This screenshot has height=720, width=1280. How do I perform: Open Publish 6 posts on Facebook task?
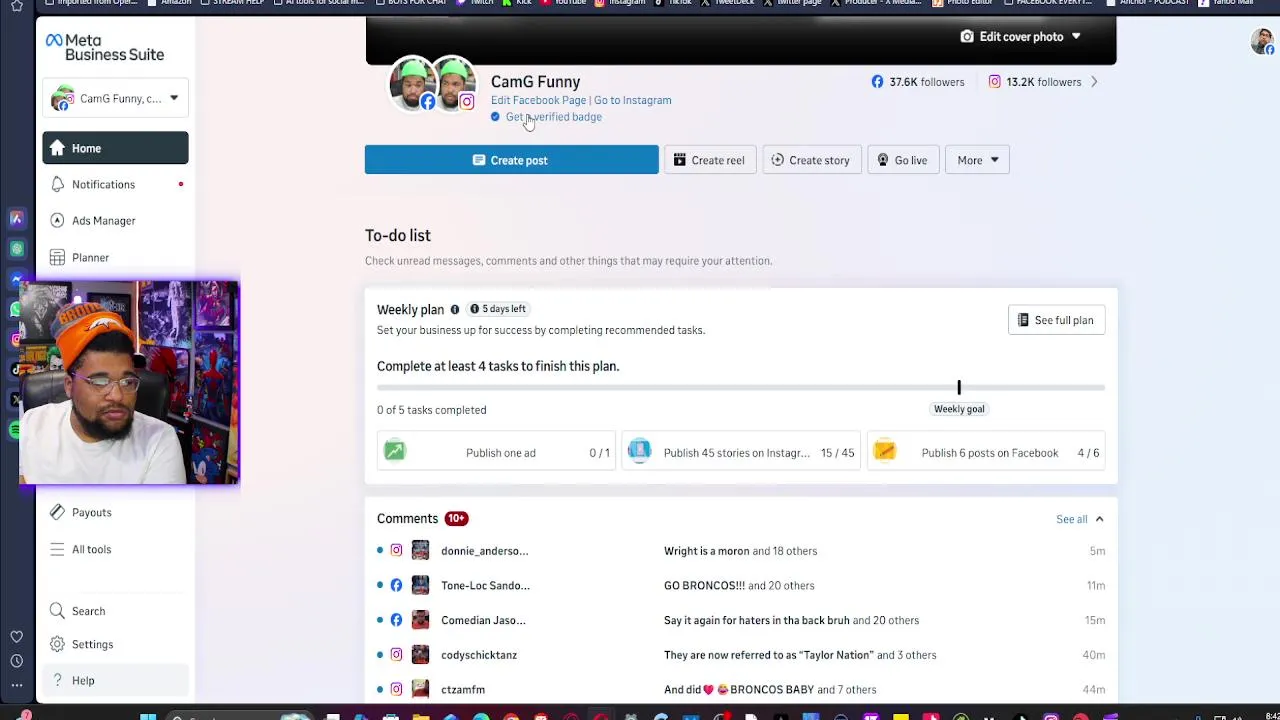(x=986, y=453)
